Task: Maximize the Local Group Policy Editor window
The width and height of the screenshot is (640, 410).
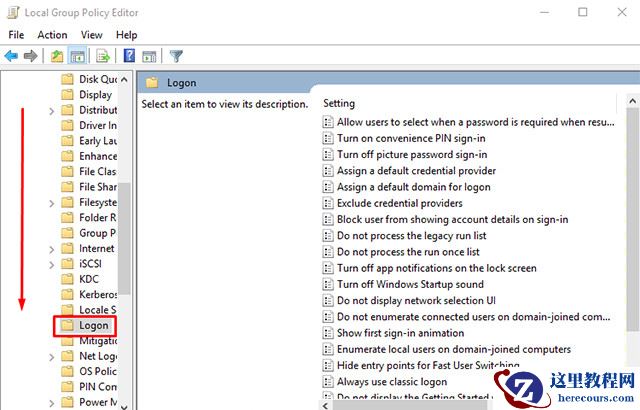Action: [583, 12]
